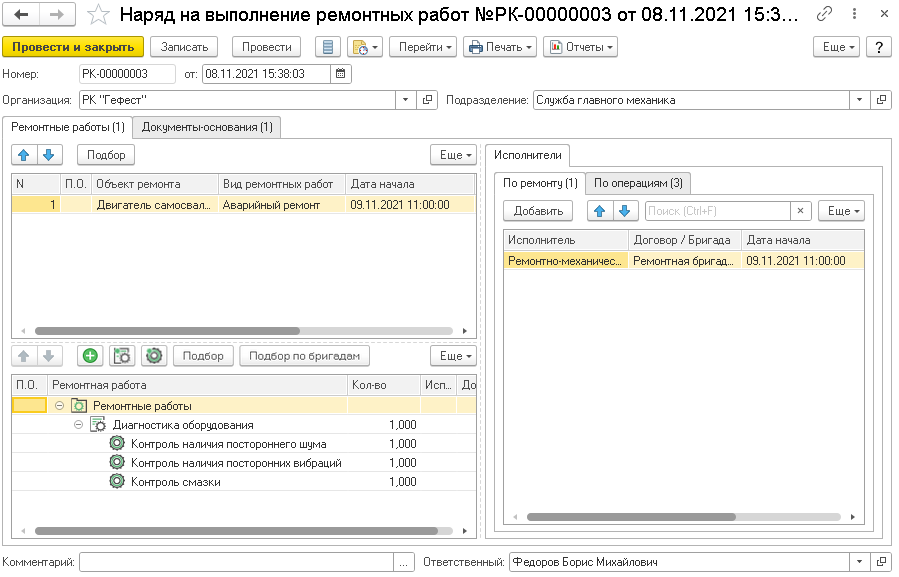This screenshot has width=899, height=577.
Task: Move repair work row down in lower table
Action: 49,356
